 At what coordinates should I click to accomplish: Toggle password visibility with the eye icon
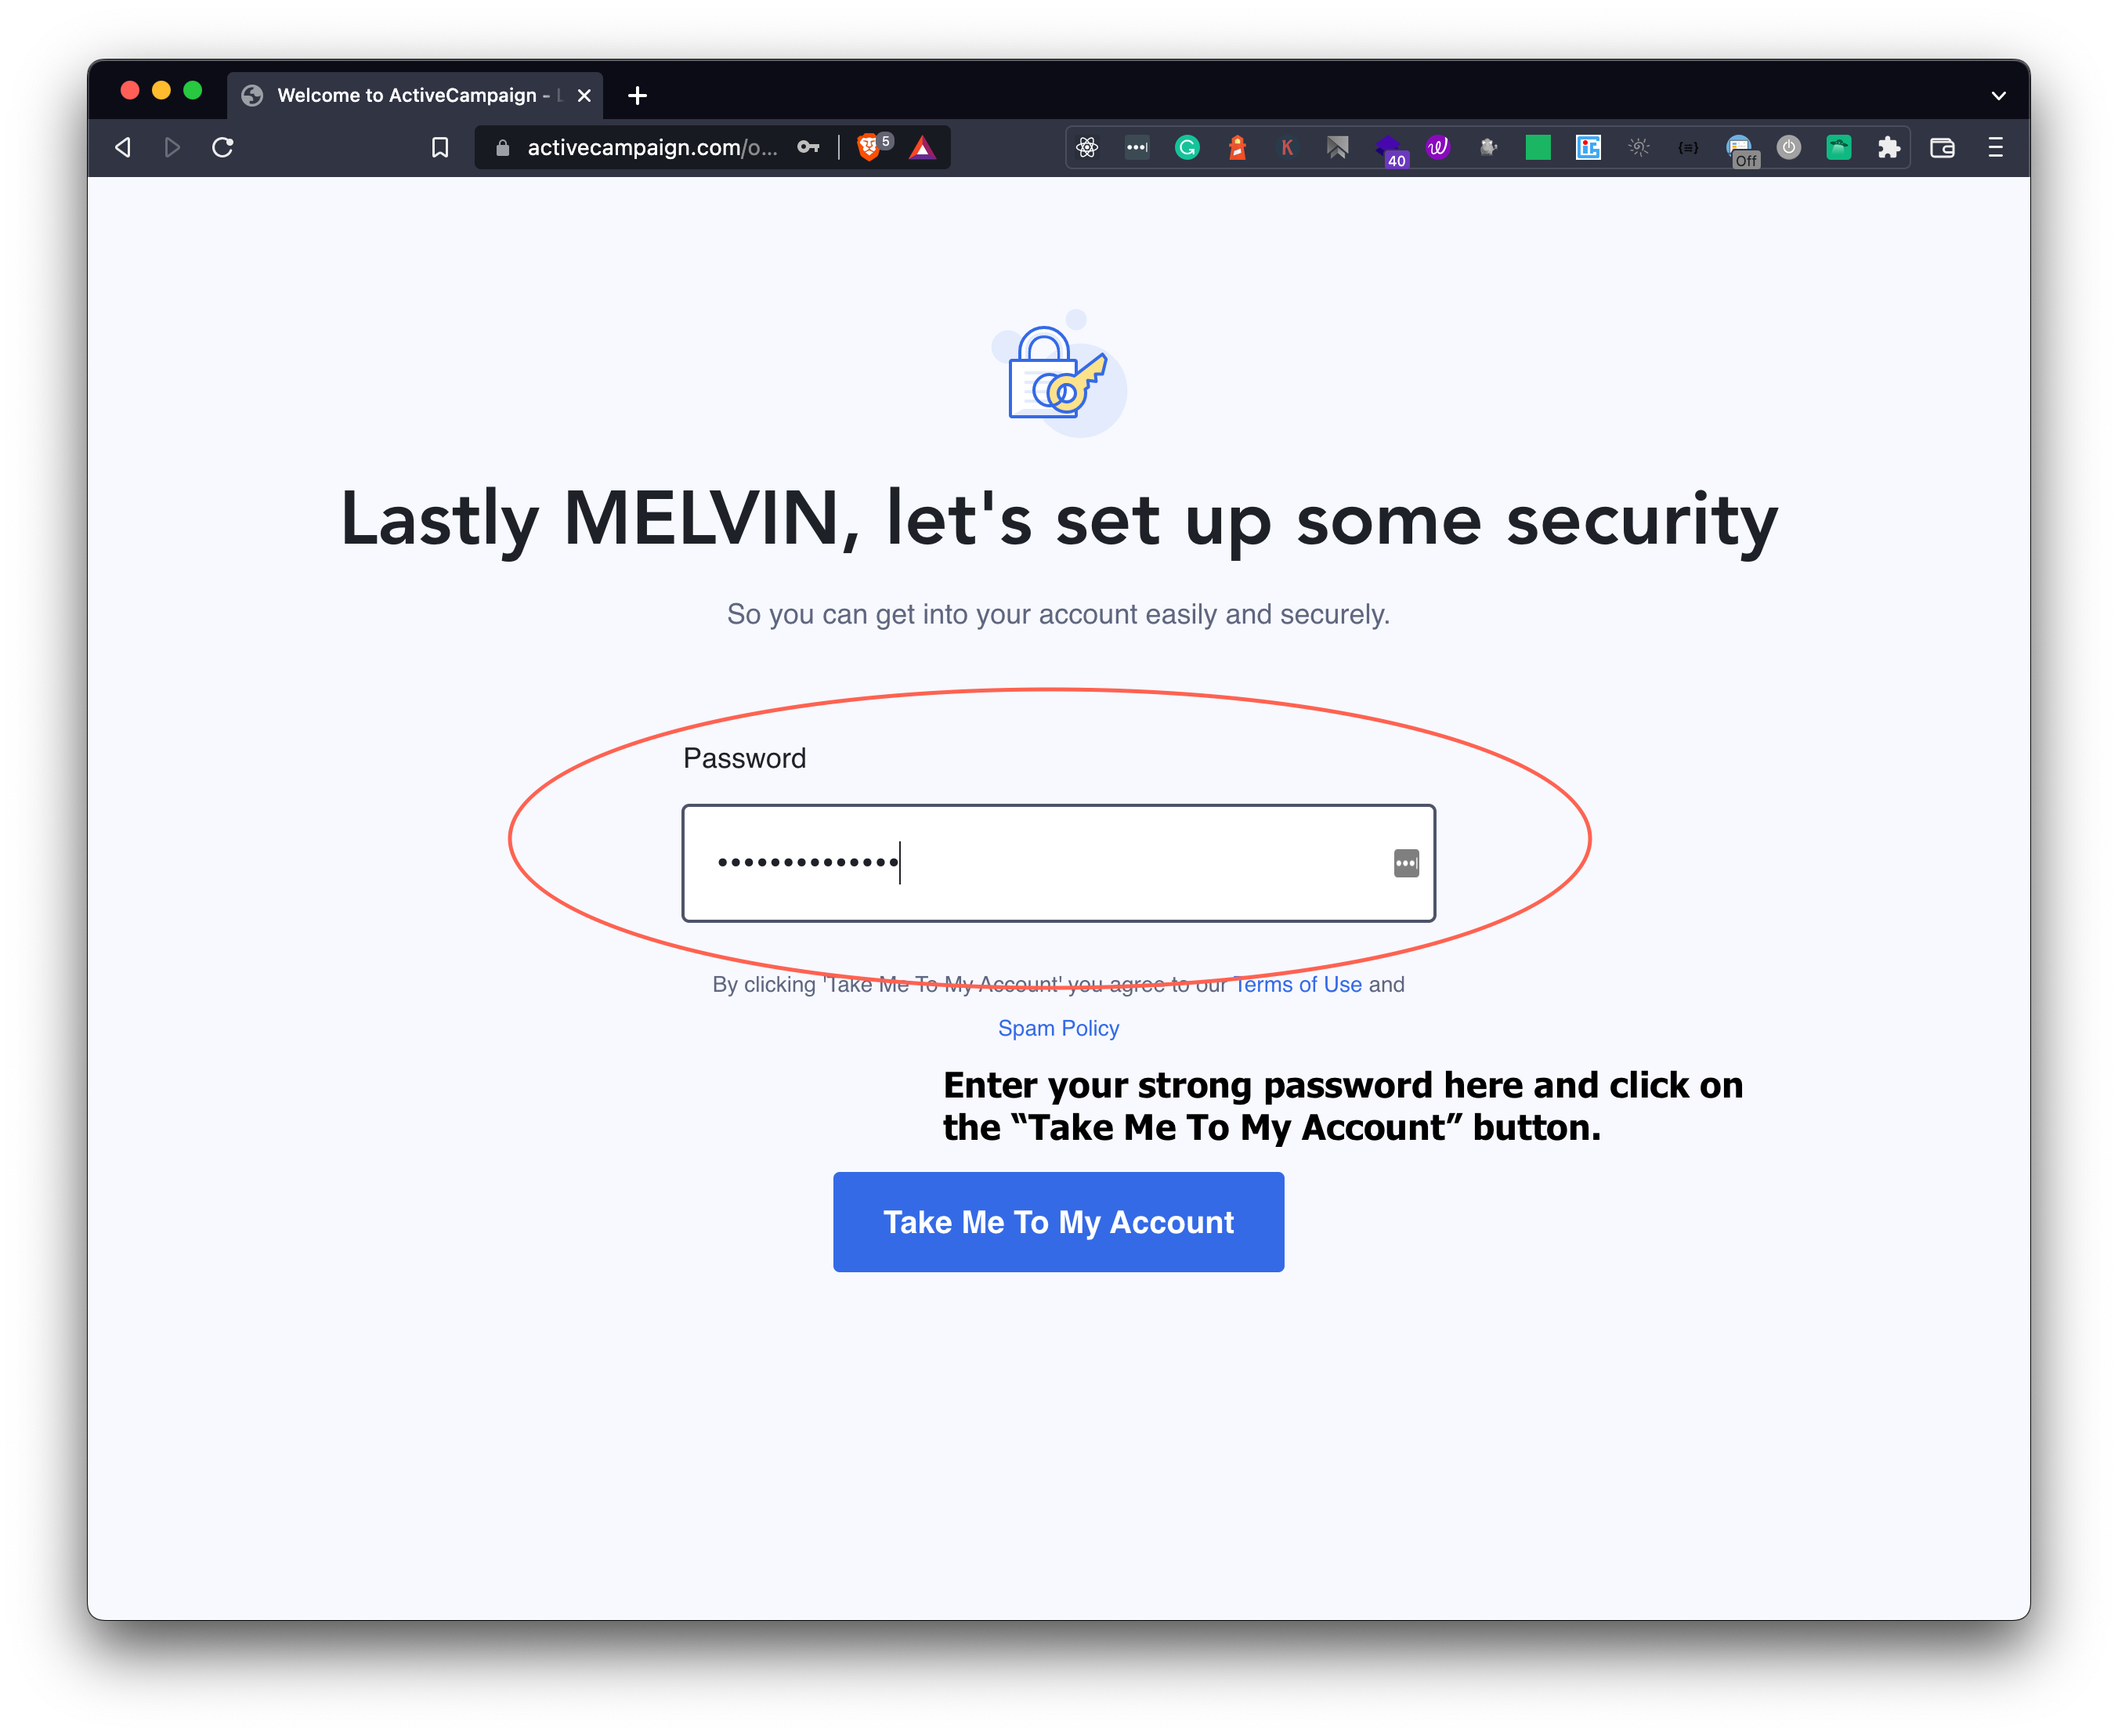click(x=1408, y=860)
